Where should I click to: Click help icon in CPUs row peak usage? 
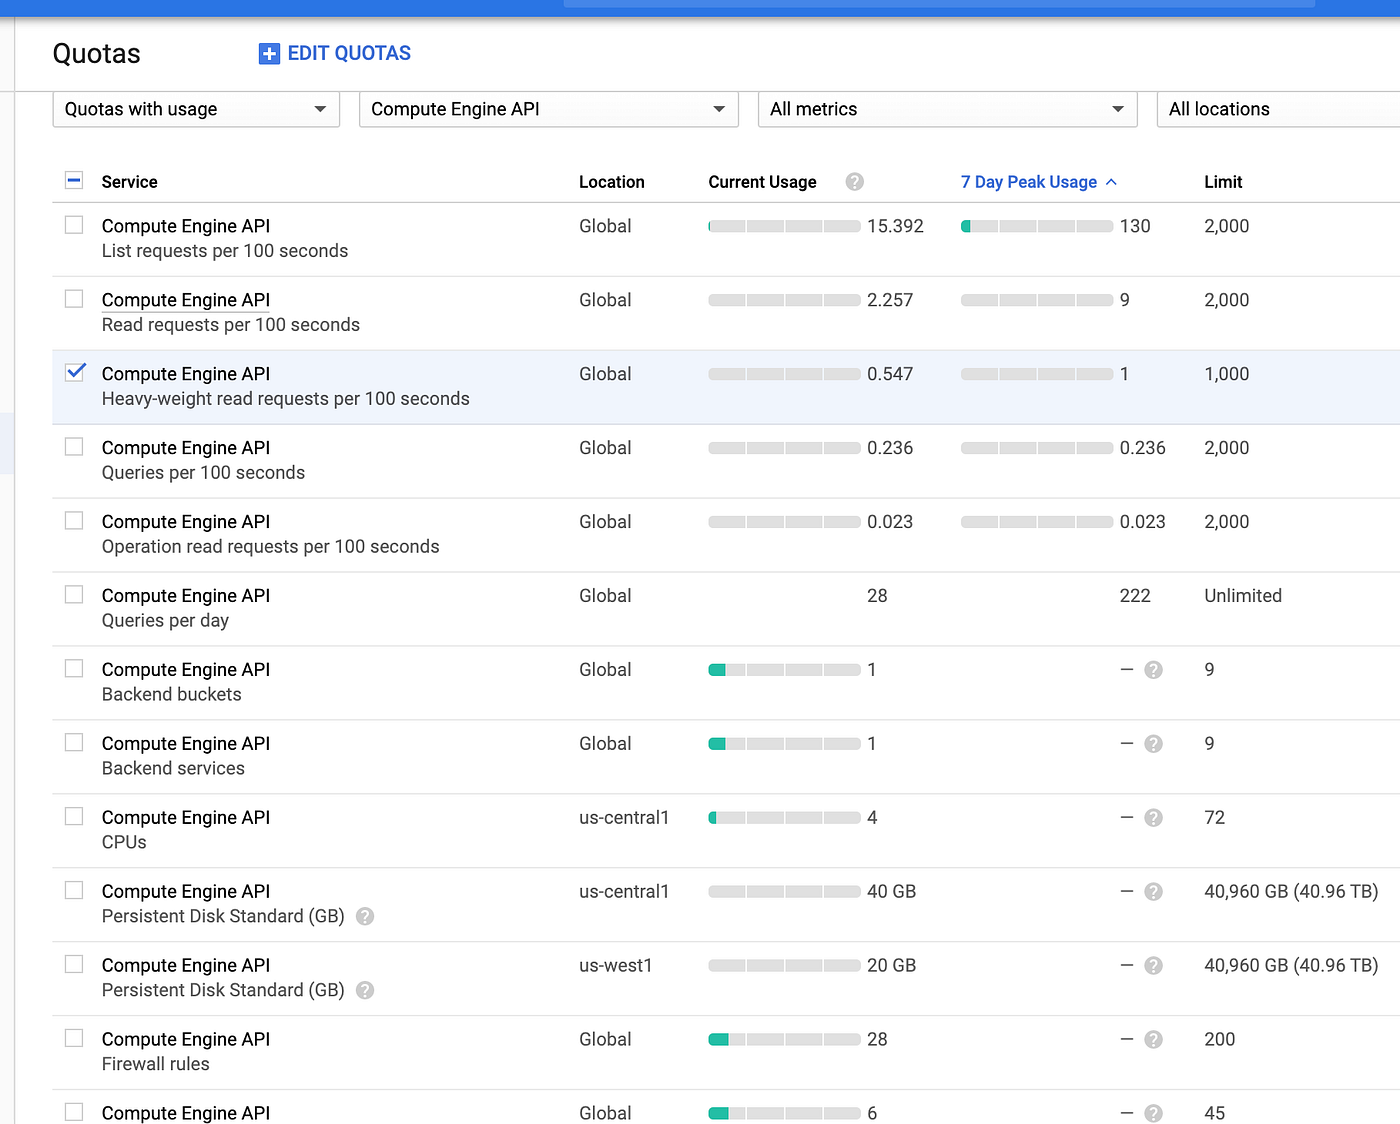(1153, 818)
